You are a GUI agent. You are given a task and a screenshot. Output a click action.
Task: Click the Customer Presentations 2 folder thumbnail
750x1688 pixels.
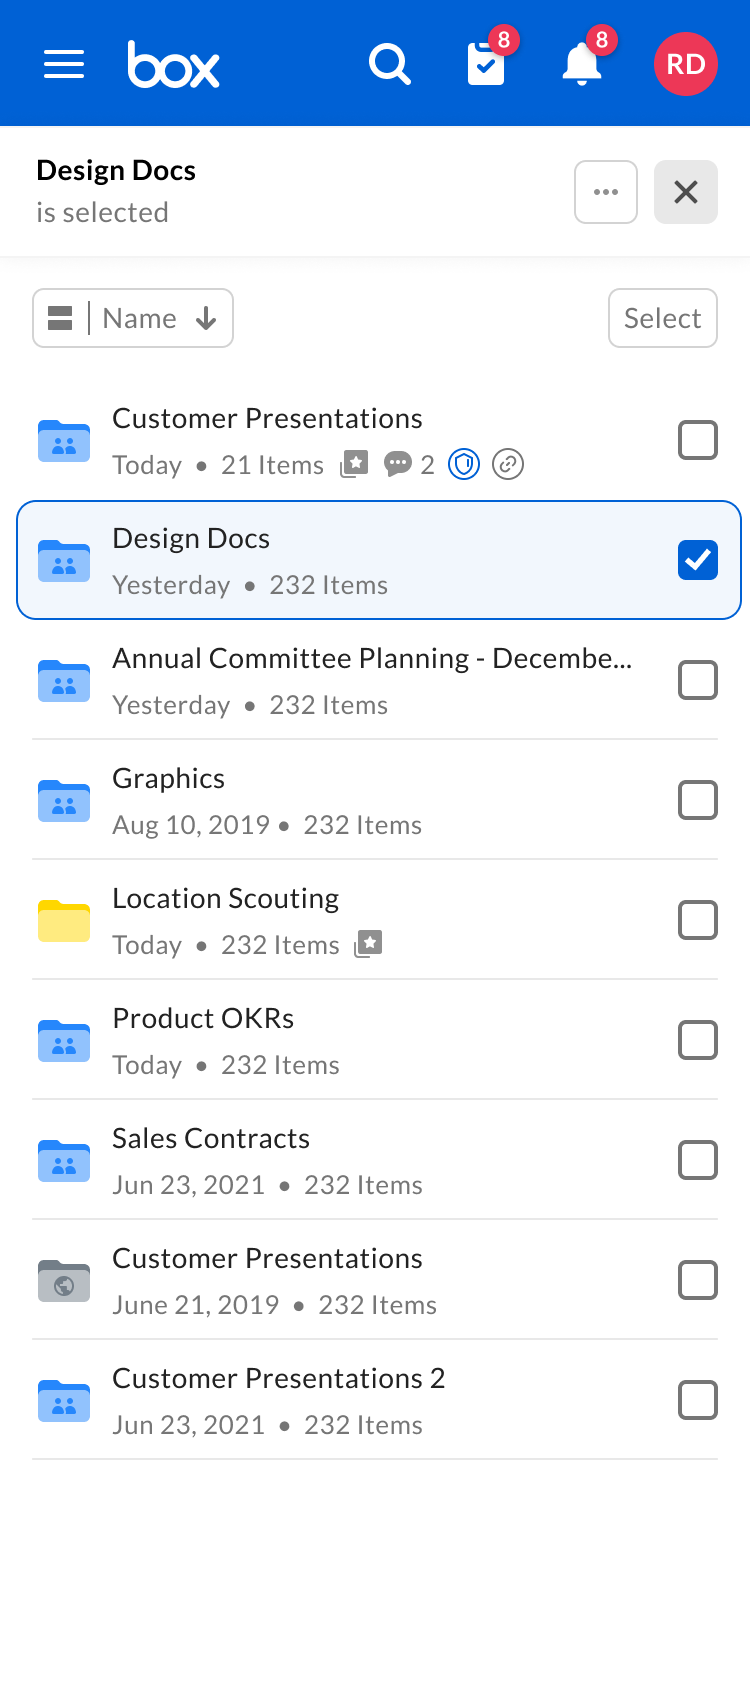64,1400
